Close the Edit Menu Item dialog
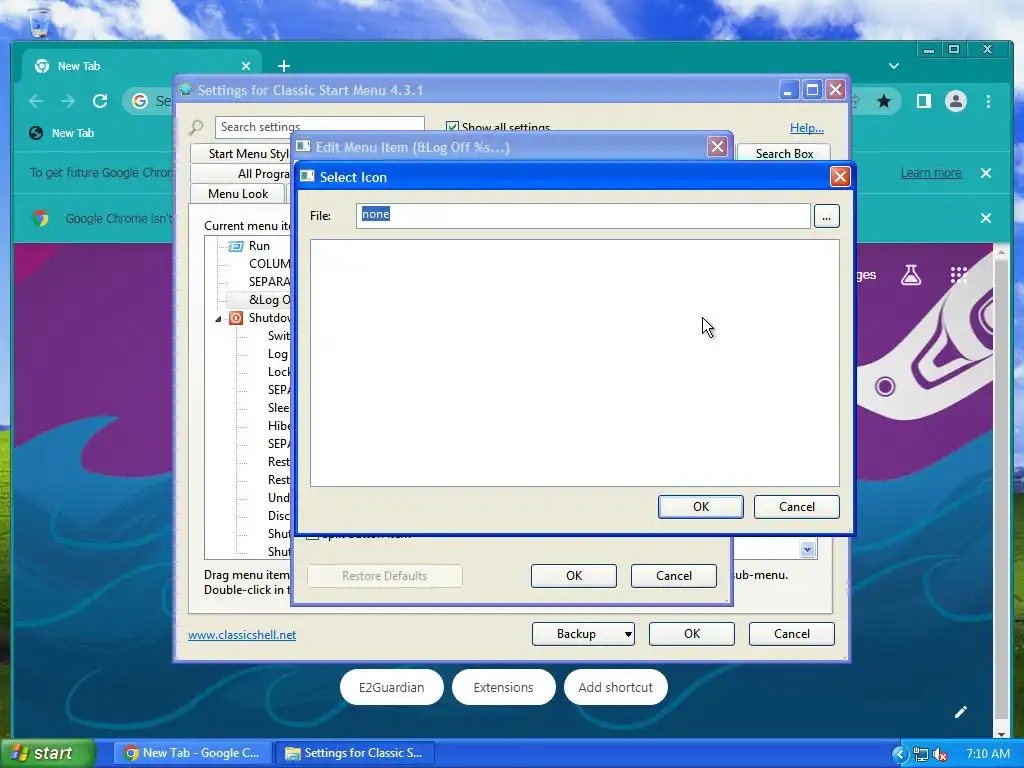The image size is (1024, 768). pos(717,147)
